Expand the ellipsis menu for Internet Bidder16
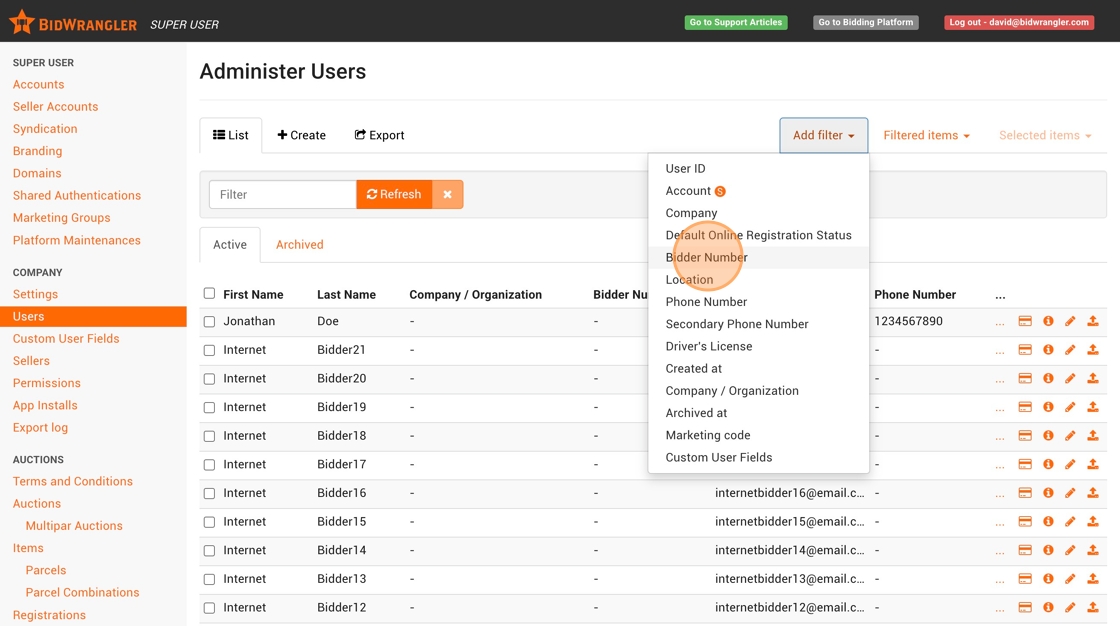This screenshot has width=1120, height=626. tap(1000, 494)
